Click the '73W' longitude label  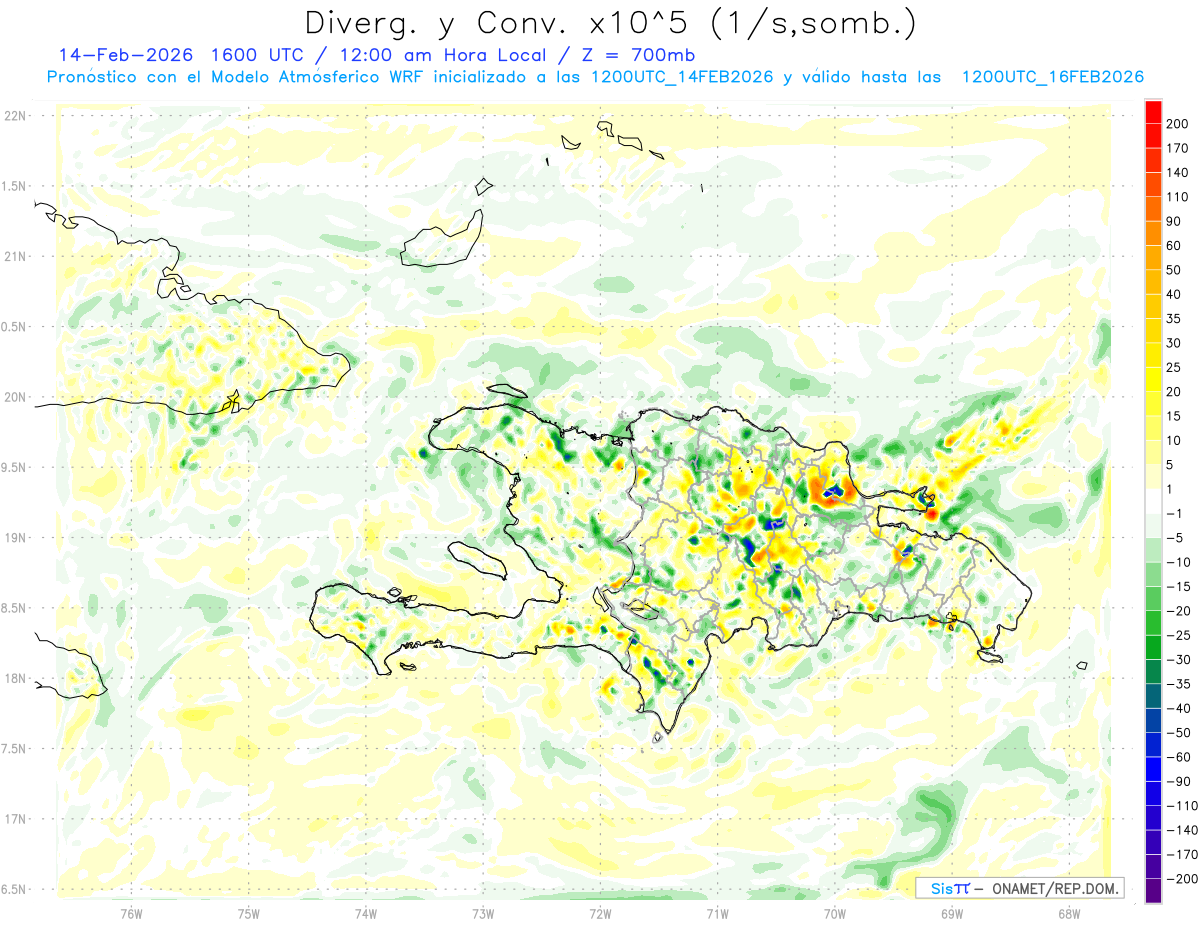pyautogui.click(x=483, y=912)
